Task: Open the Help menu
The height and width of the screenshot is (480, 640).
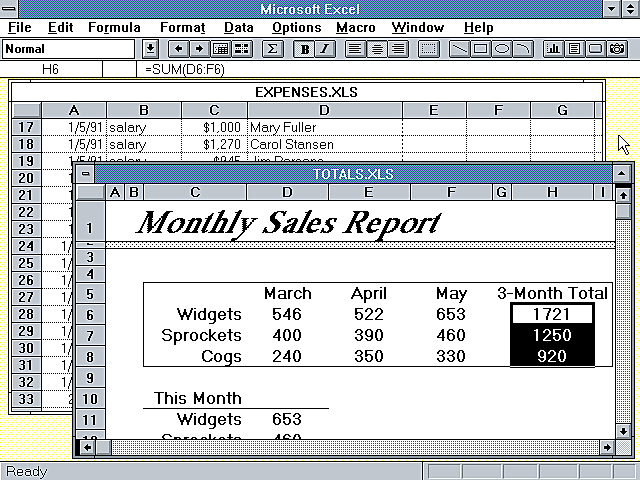Action: coord(478,27)
